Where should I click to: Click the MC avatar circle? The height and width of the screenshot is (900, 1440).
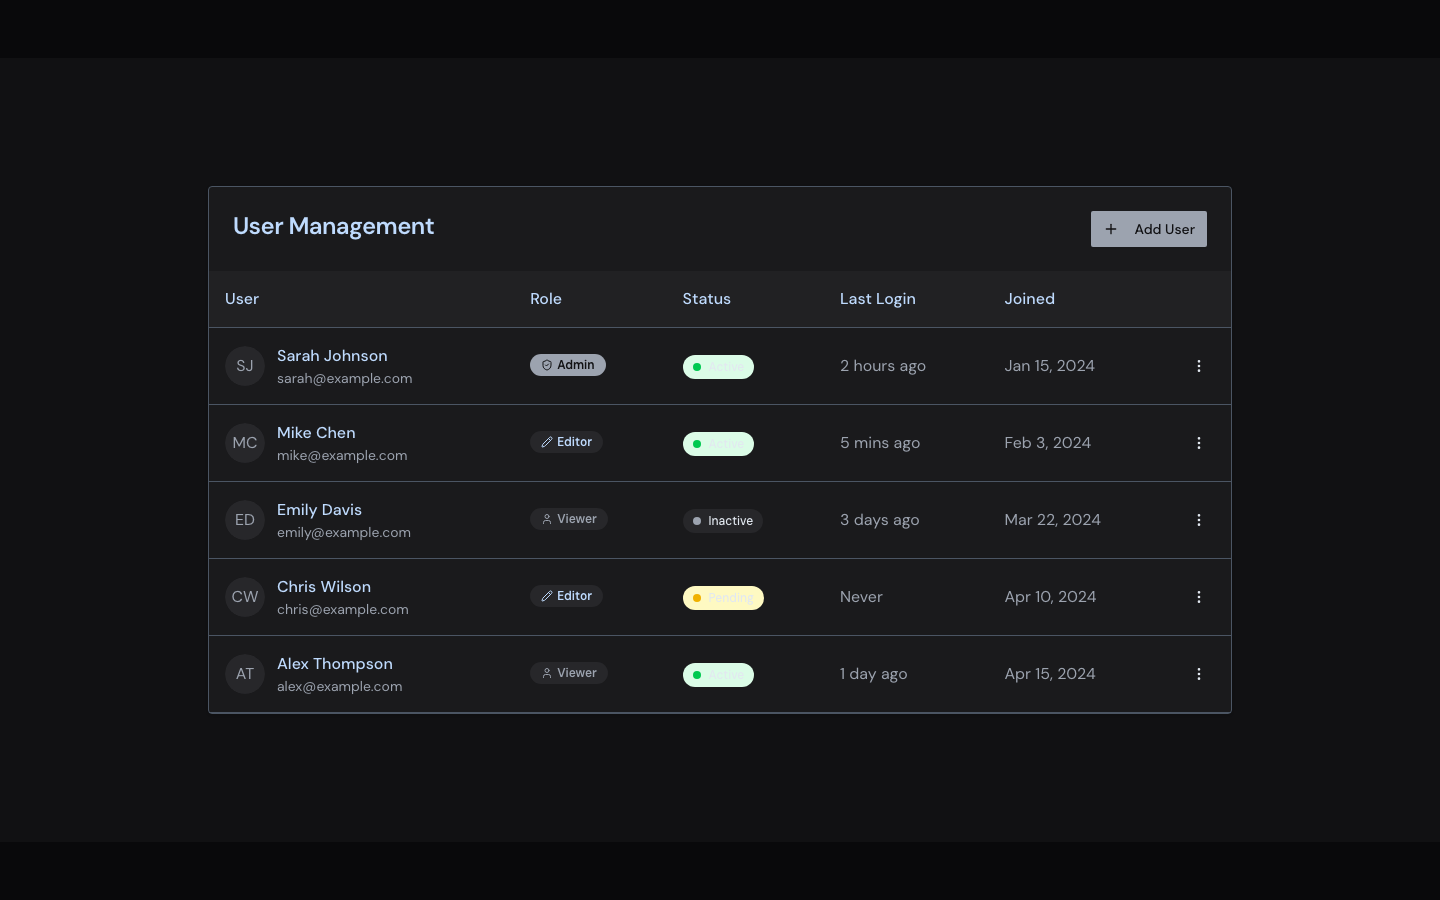click(x=245, y=443)
